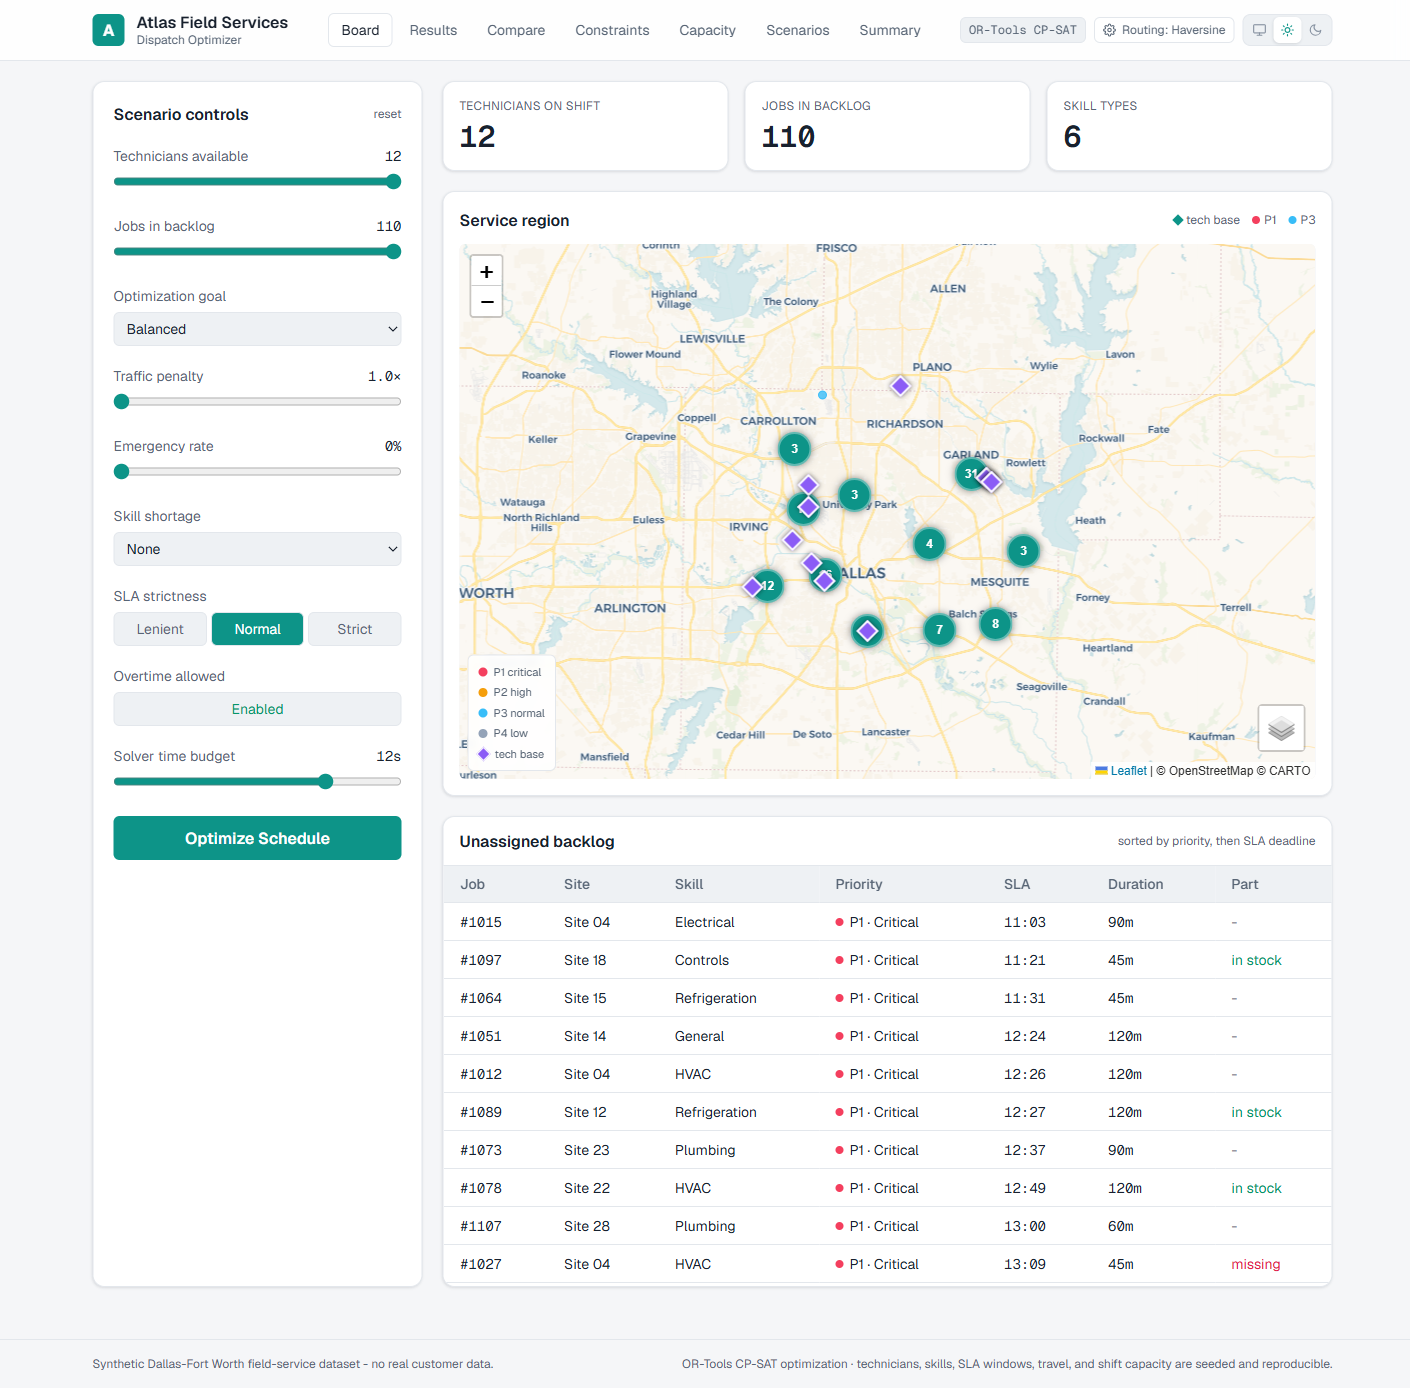Click the Atlas 'A' logo icon
Viewport: 1410px width, 1388px height.
tap(108, 30)
